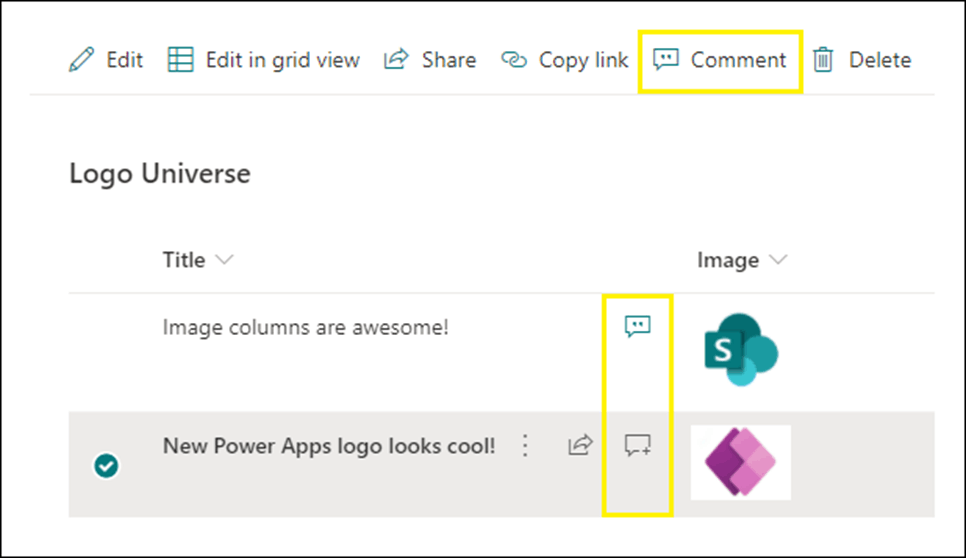
Task: Expand the Title column dropdown chevron
Action: (x=224, y=259)
